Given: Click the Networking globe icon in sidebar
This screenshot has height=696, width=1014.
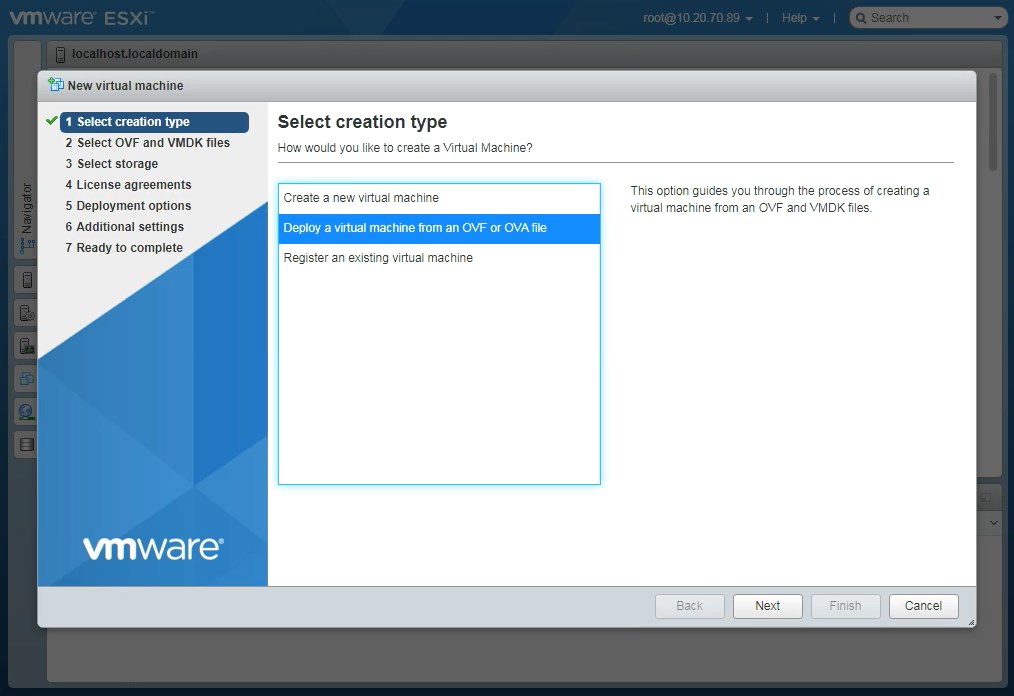Looking at the screenshot, I should pyautogui.click(x=26, y=411).
